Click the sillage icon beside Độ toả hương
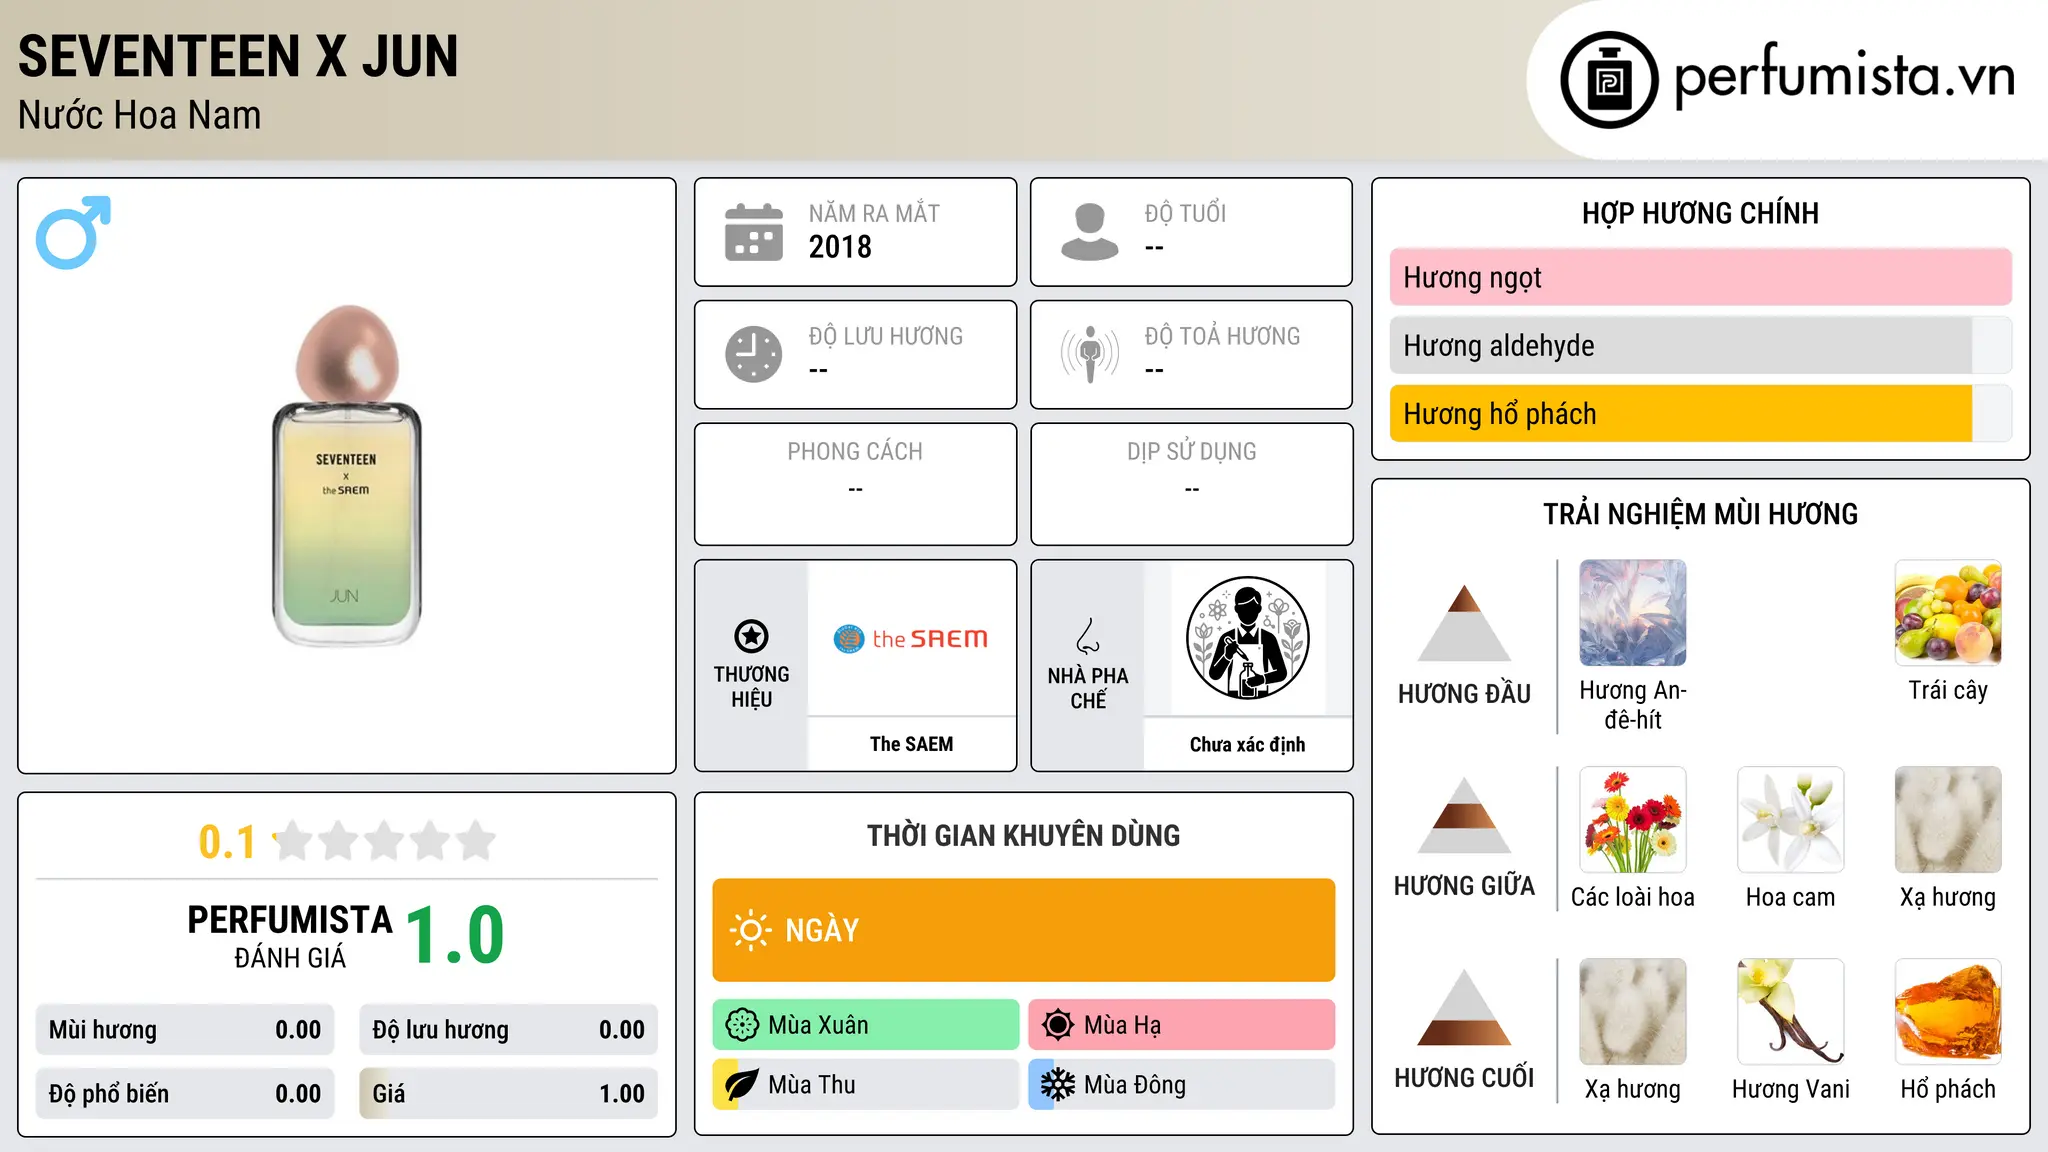Screen dimensions: 2048x1152 (1090, 354)
